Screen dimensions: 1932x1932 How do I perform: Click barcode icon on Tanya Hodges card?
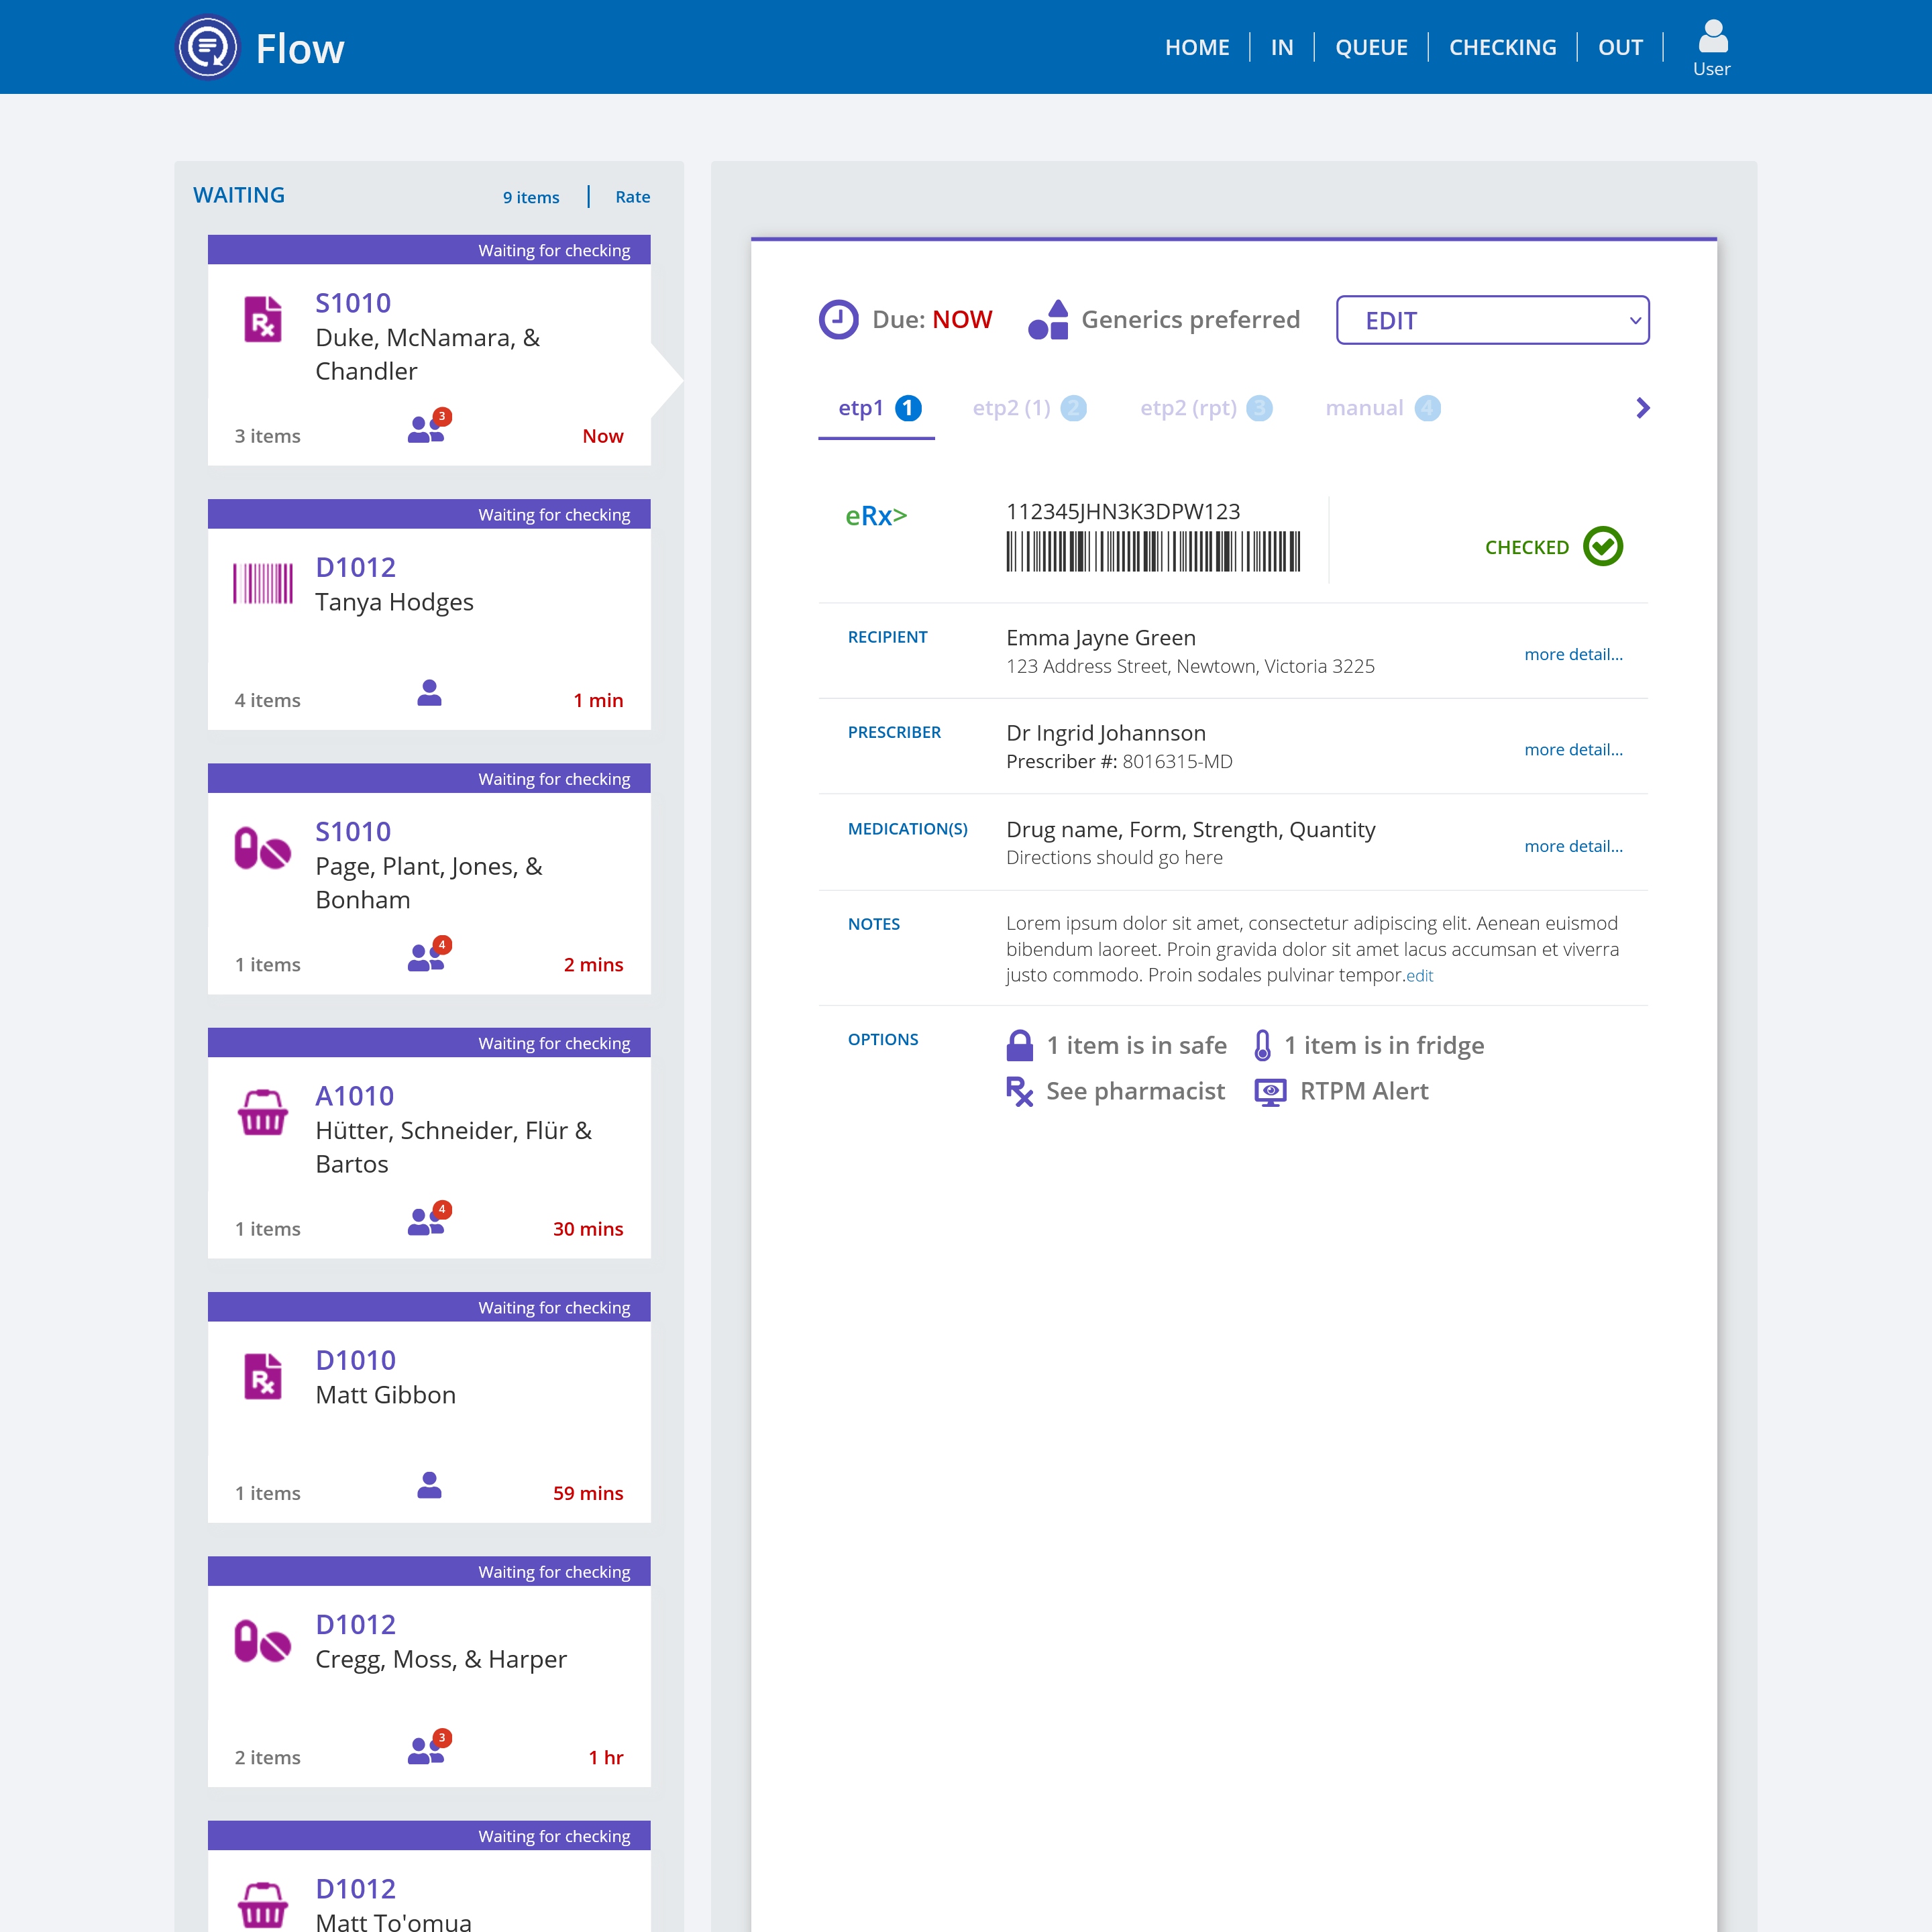(263, 583)
